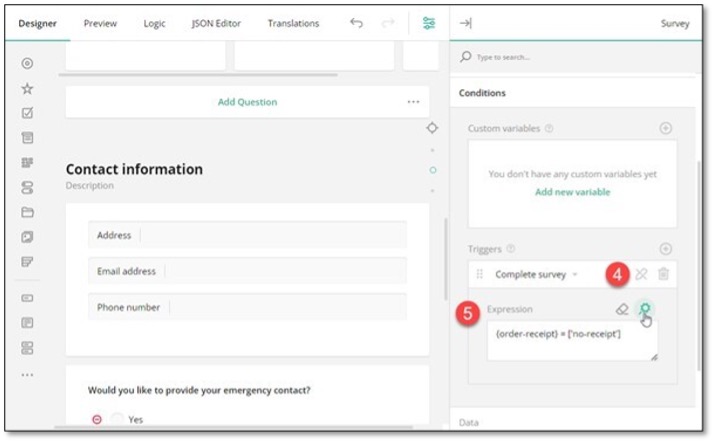Select the Yes radio option
Image resolution: width=715 pixels, height=443 pixels.
[118, 420]
